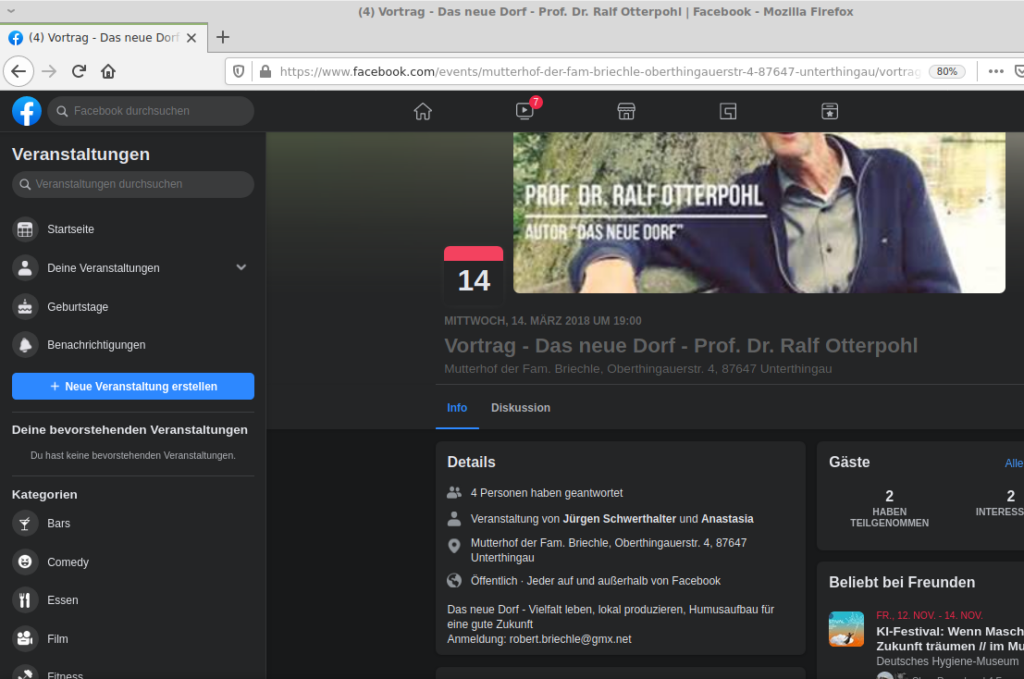Open the Facebook logo home link
The height and width of the screenshot is (679, 1024).
[x=27, y=111]
